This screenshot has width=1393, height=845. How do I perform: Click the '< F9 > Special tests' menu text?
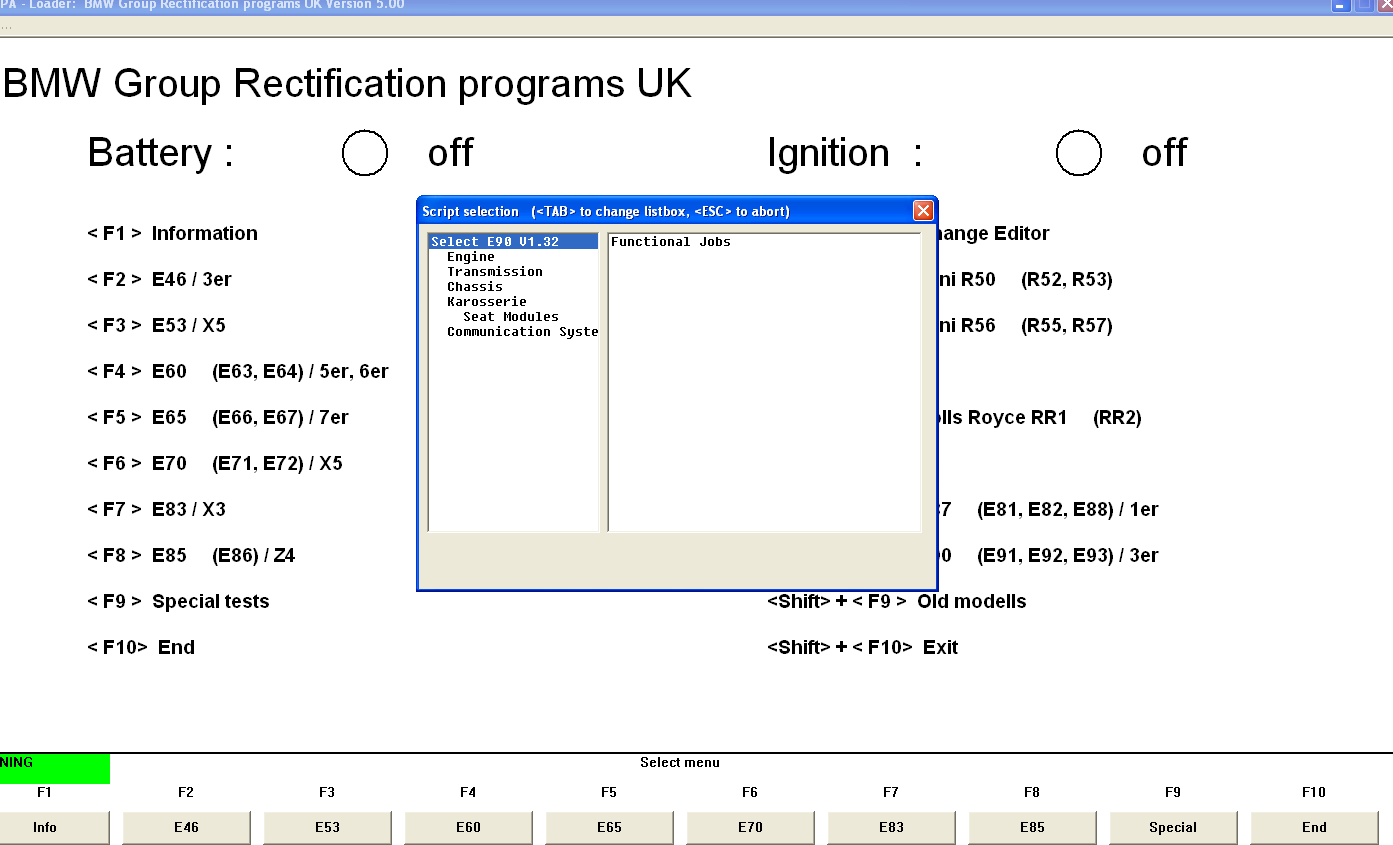(178, 601)
